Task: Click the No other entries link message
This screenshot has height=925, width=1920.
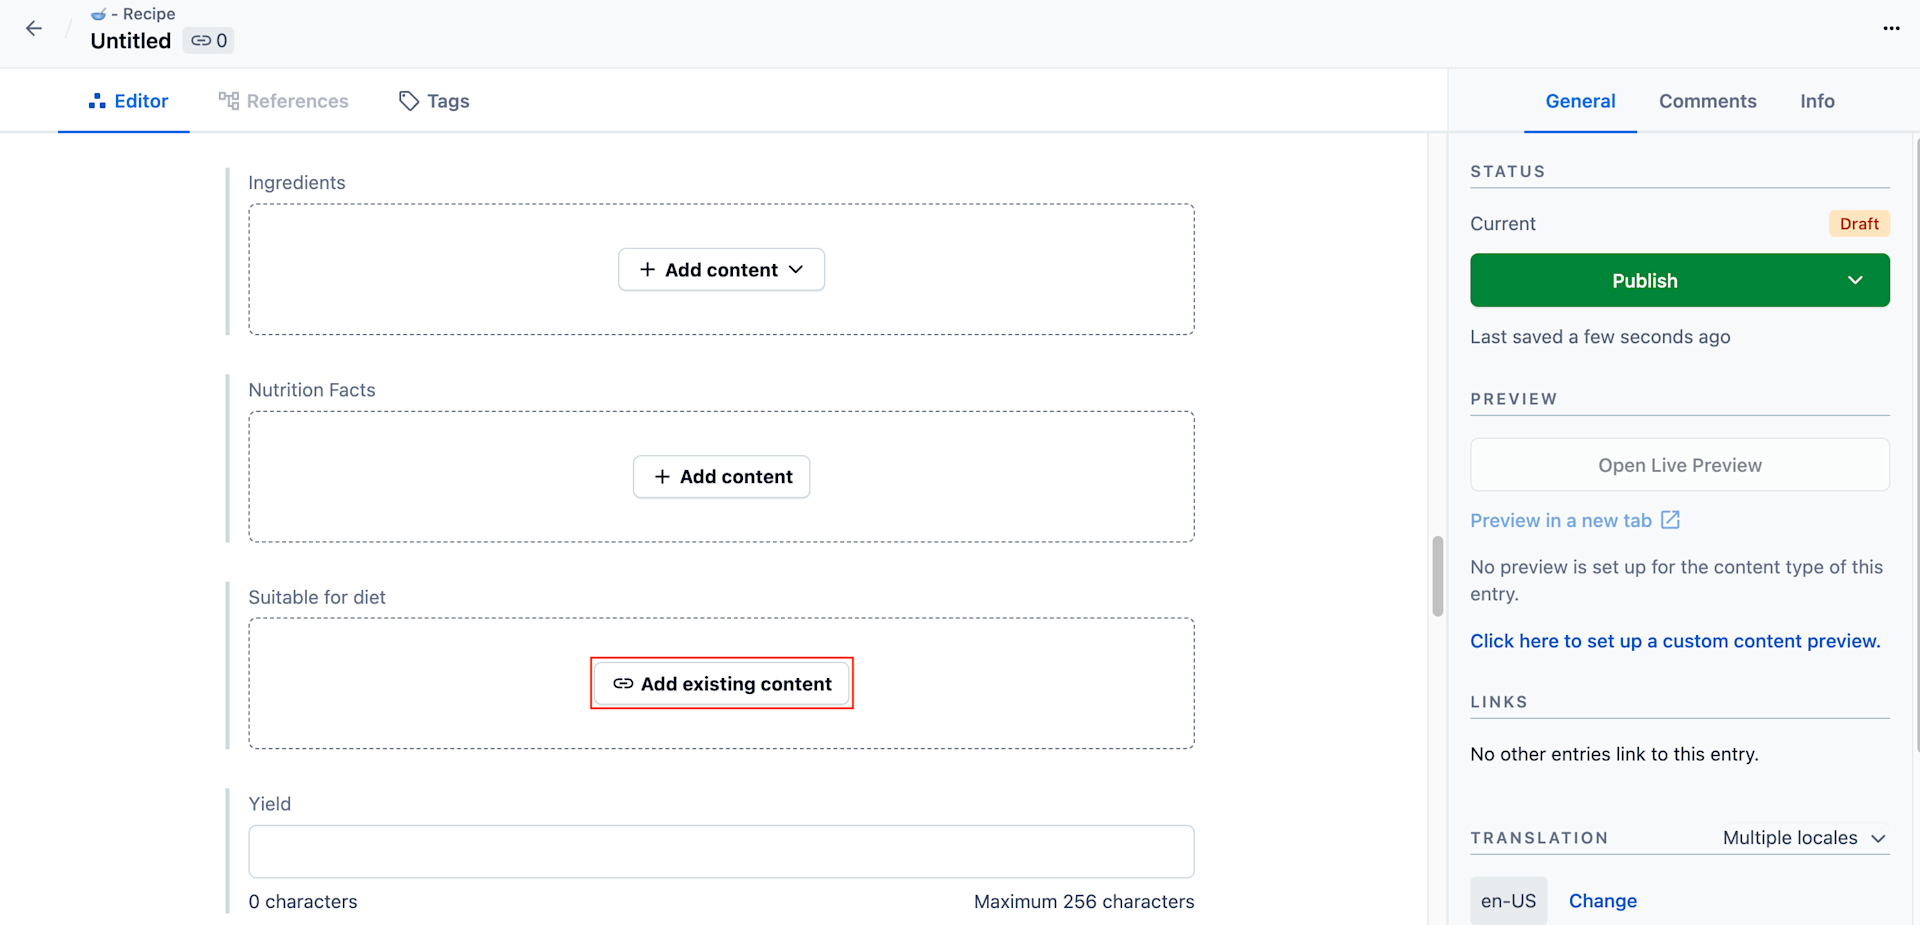Action: pyautogui.click(x=1614, y=754)
